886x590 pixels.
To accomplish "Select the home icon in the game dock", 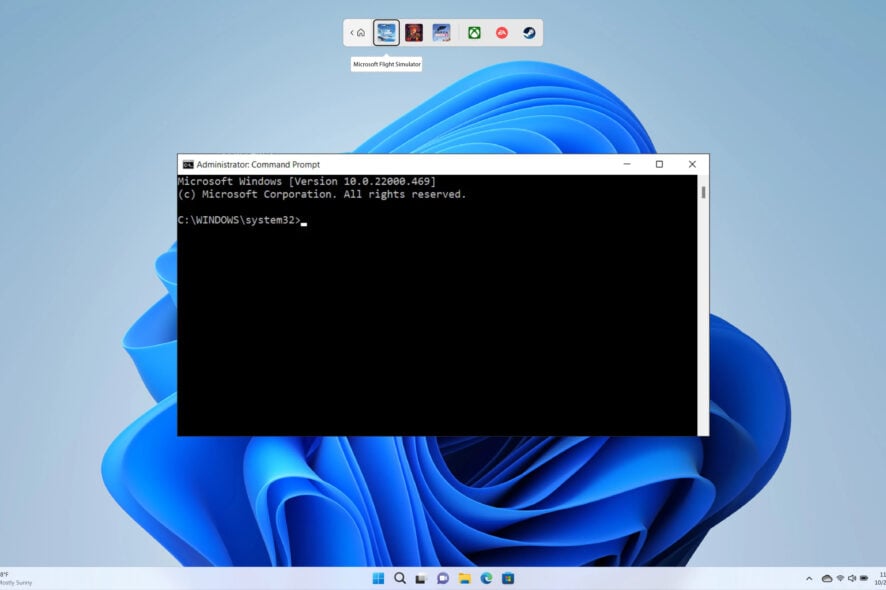I will 360,31.
